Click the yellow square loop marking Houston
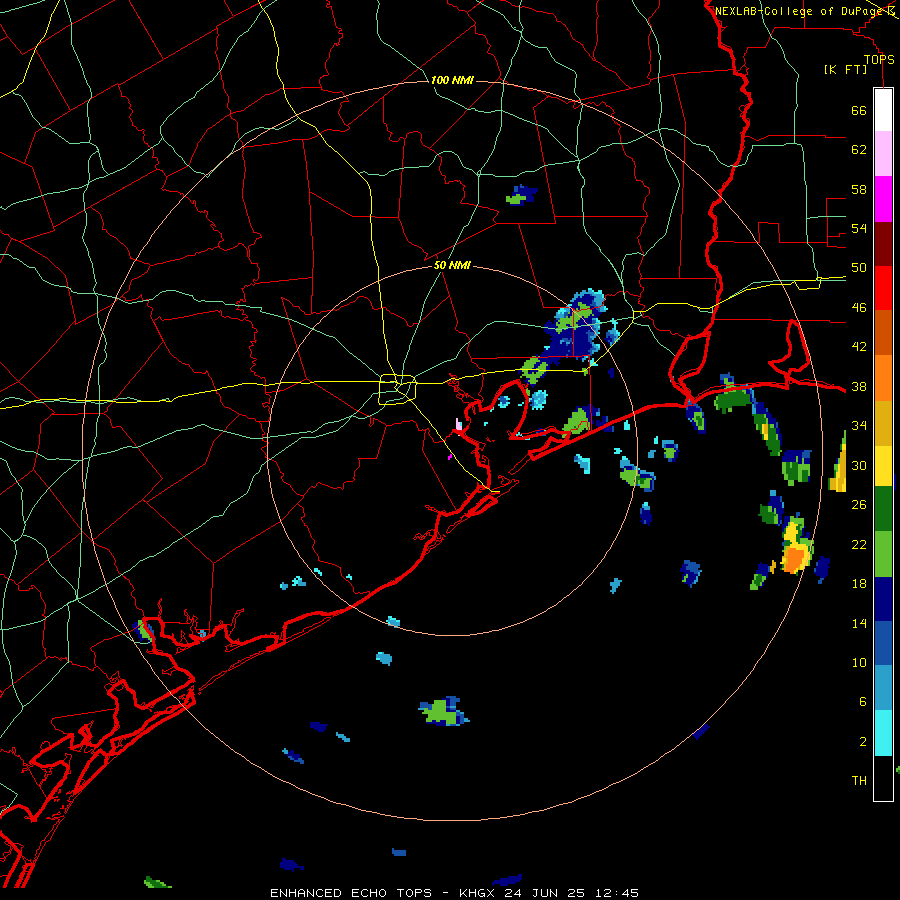The image size is (900, 900). (397, 389)
